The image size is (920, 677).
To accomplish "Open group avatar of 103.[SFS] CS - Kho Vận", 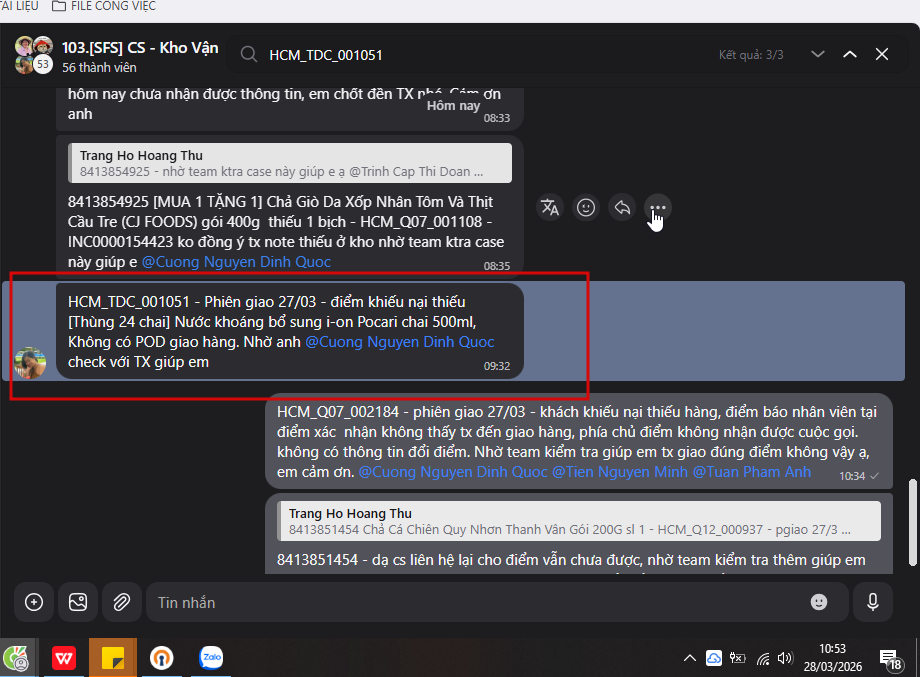I will [x=34, y=55].
